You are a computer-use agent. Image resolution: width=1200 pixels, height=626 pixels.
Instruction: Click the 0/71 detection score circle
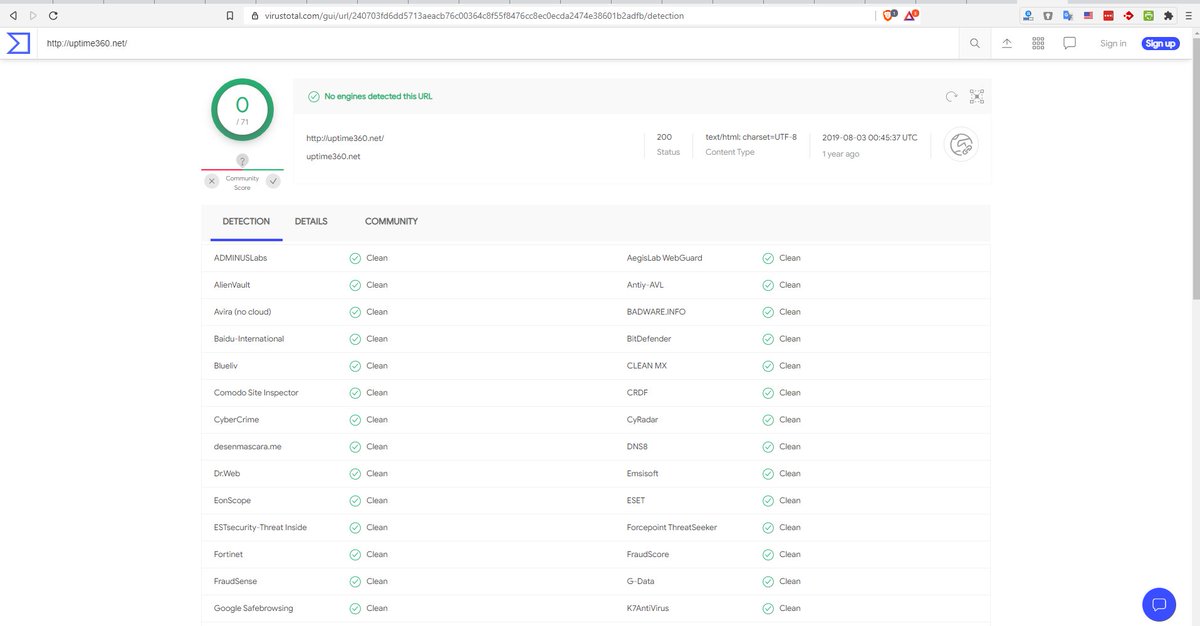(x=242, y=109)
